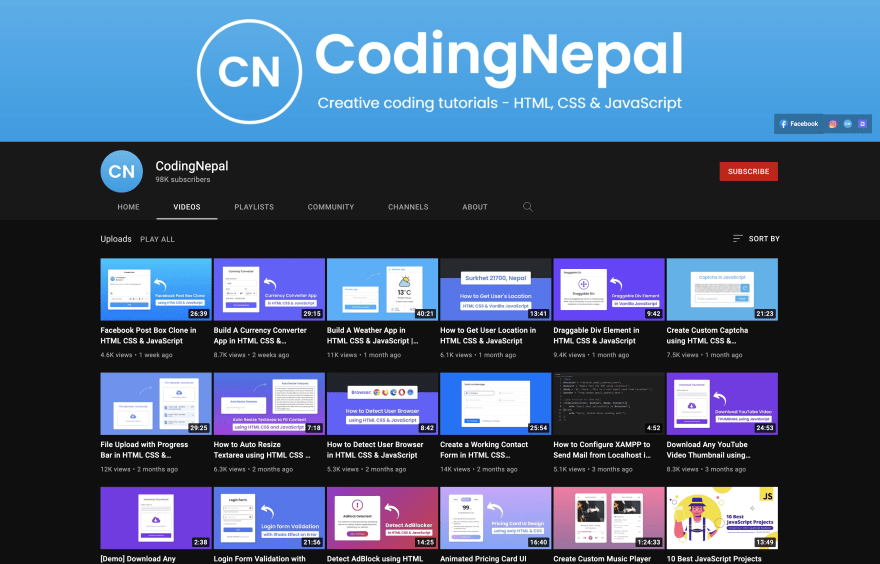Open Custom Music Player video thumbnail
This screenshot has height=564, width=880.
click(609, 518)
